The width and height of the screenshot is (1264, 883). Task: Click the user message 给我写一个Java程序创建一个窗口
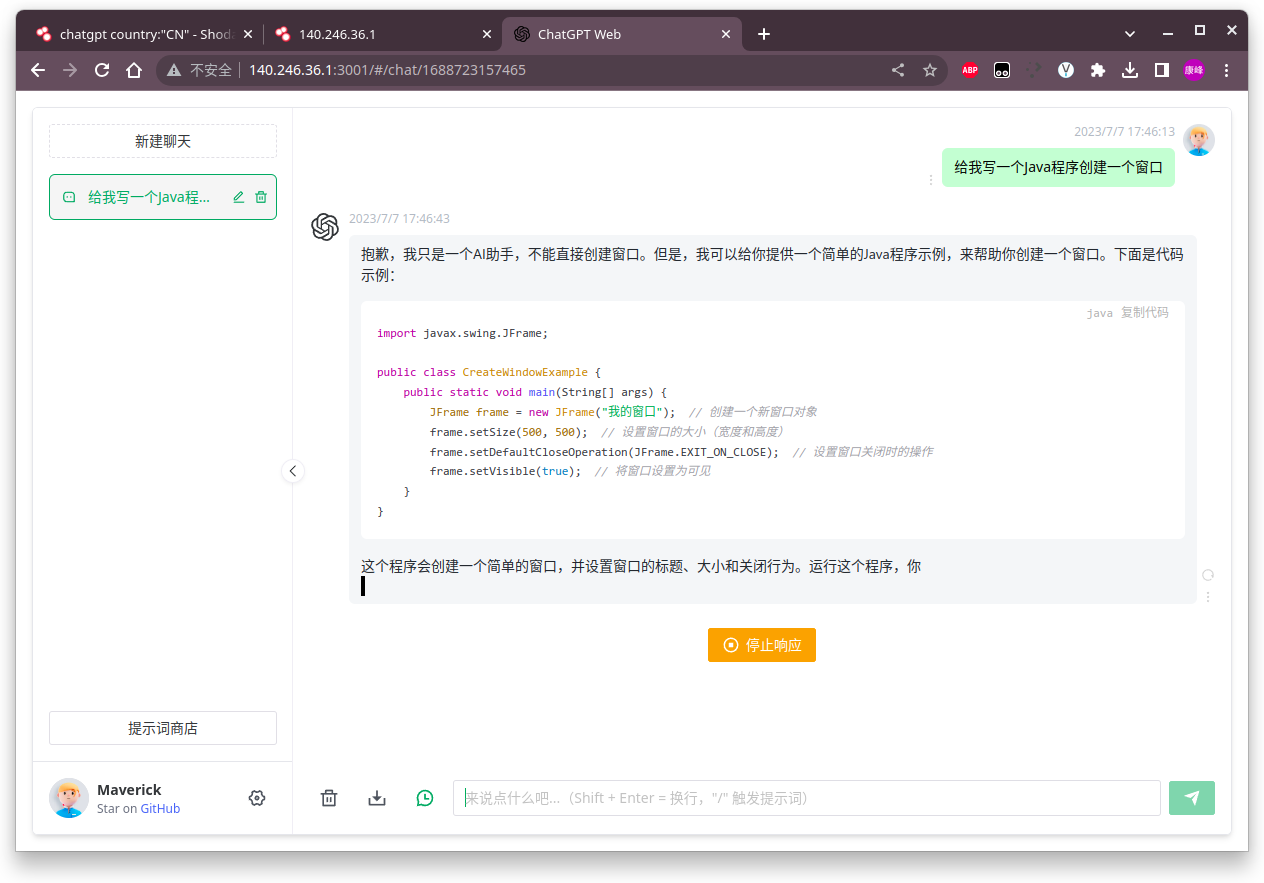pyautogui.click(x=1058, y=167)
